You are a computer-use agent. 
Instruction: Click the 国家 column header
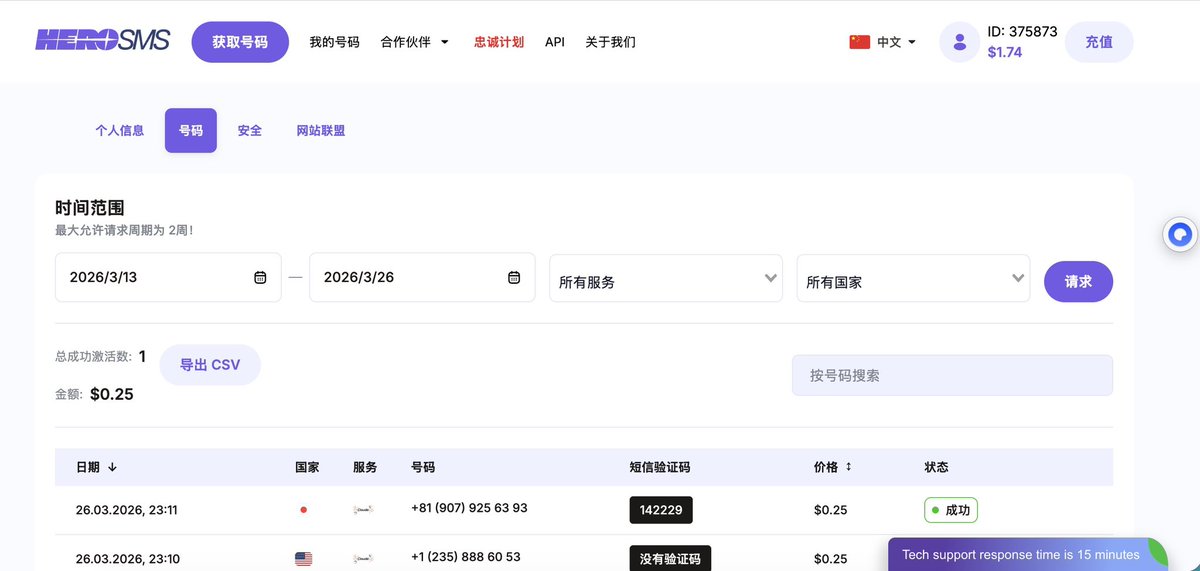(307, 467)
